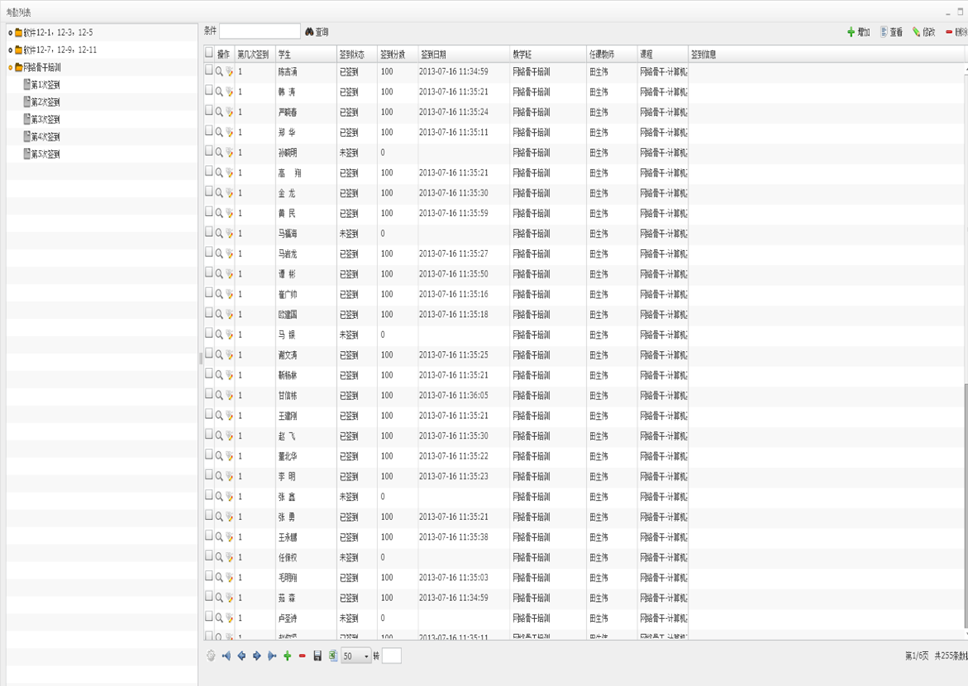Click the red minus icon in the bottom pager bar

pyautogui.click(x=302, y=656)
